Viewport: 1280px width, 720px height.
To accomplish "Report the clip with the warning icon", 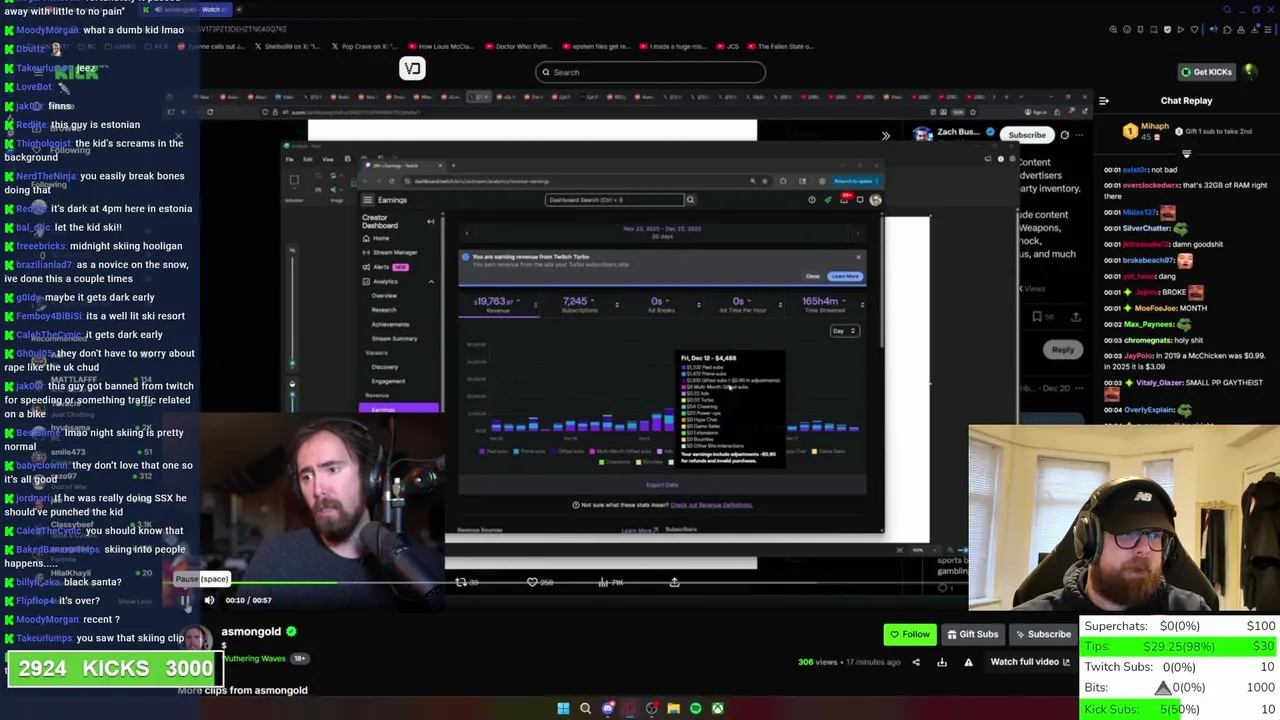I will tap(968, 662).
